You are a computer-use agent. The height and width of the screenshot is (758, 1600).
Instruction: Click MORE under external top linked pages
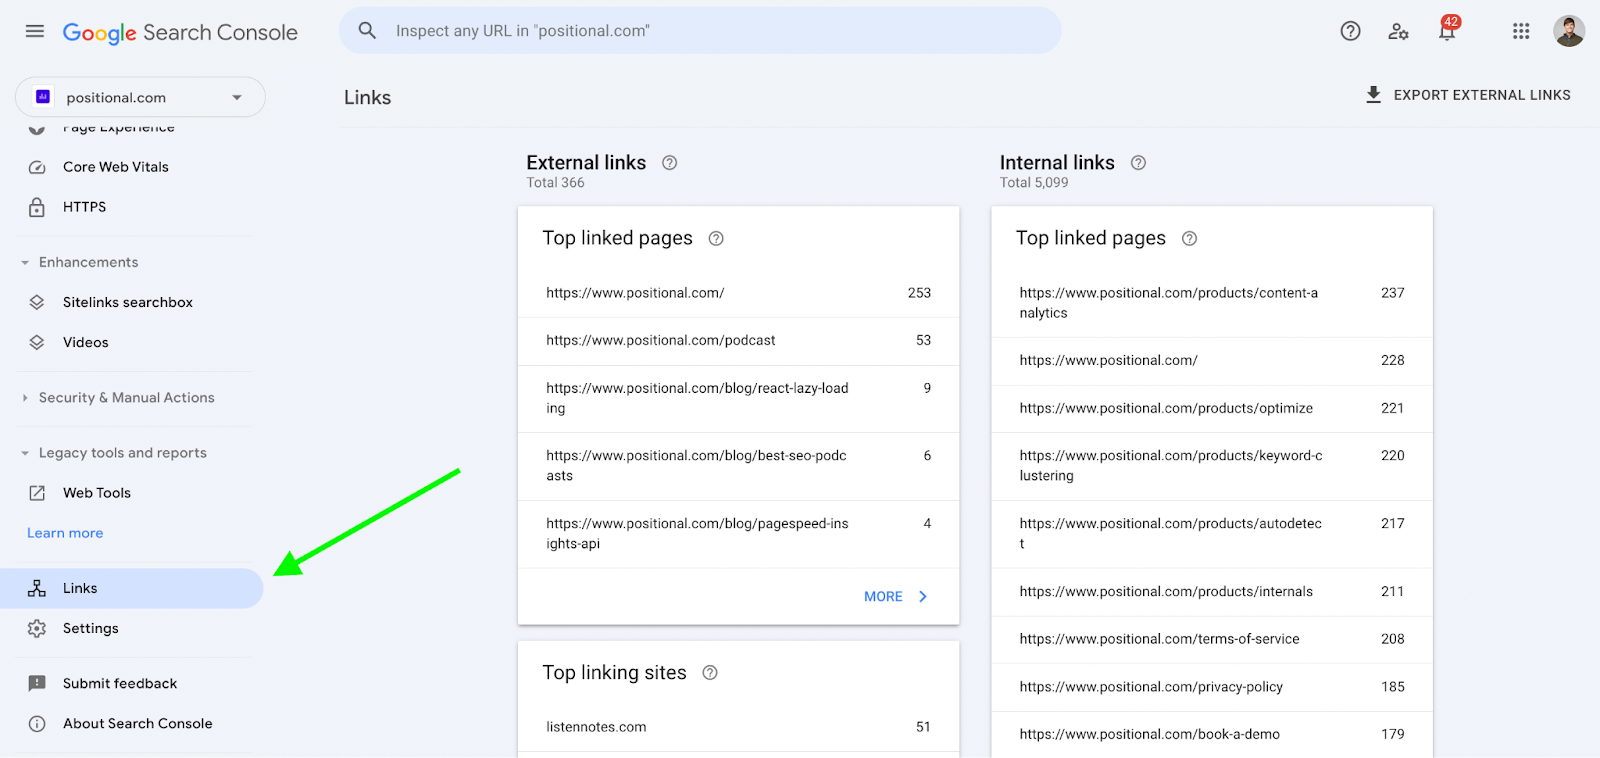point(896,597)
